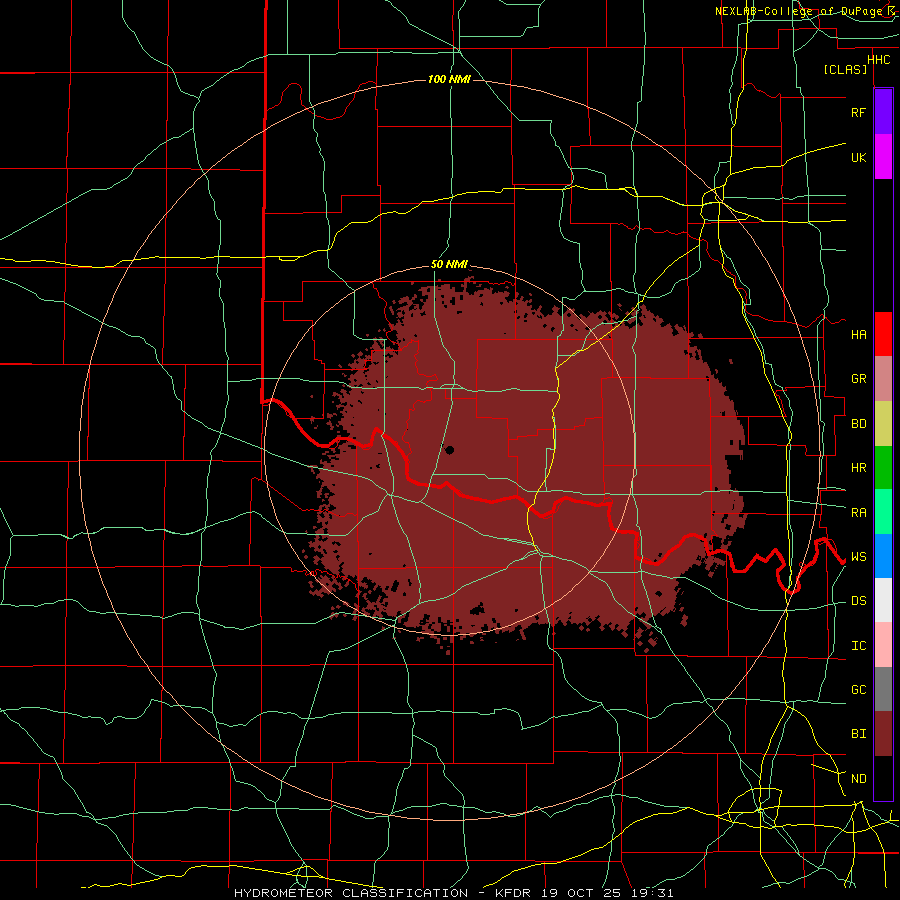The width and height of the screenshot is (900, 900).
Task: Click the ND black legend swatch
Action: [x=883, y=778]
